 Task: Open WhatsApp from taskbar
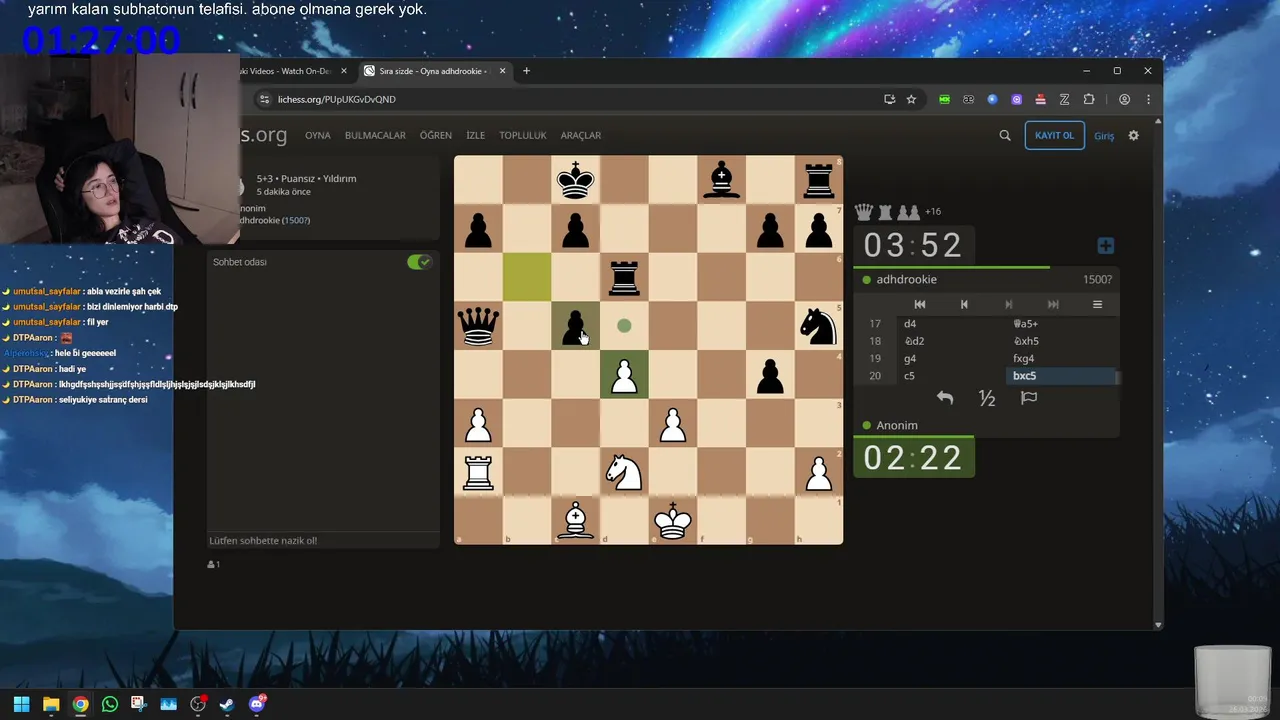[110, 704]
